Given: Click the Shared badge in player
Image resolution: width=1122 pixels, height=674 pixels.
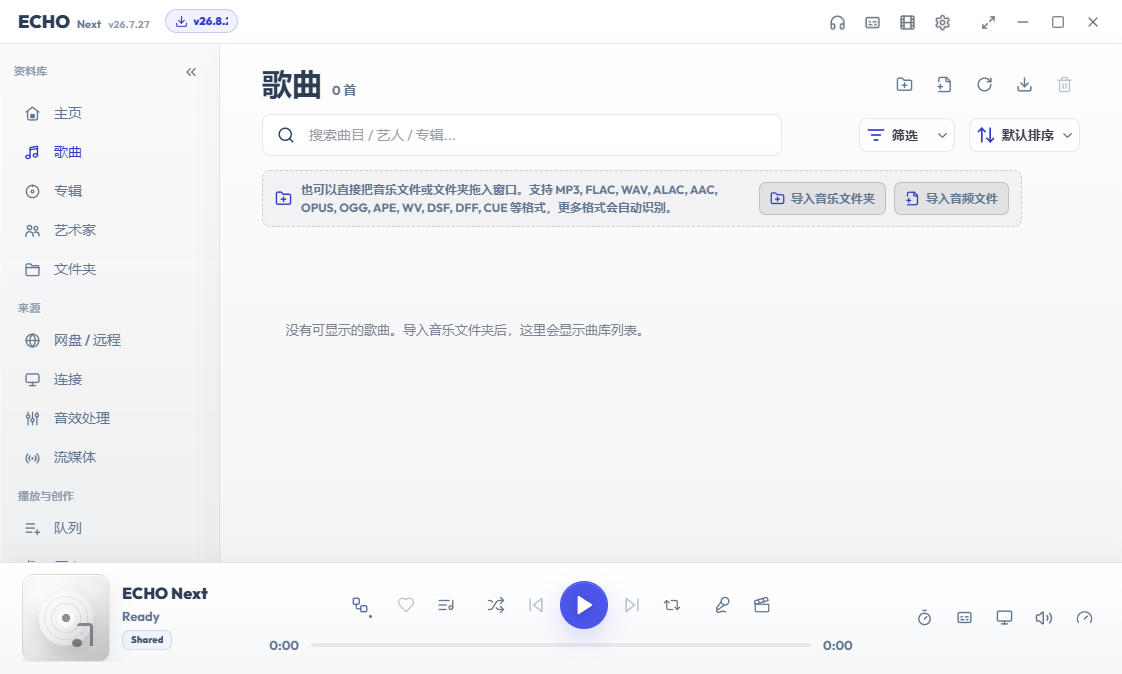Looking at the screenshot, I should 147,640.
